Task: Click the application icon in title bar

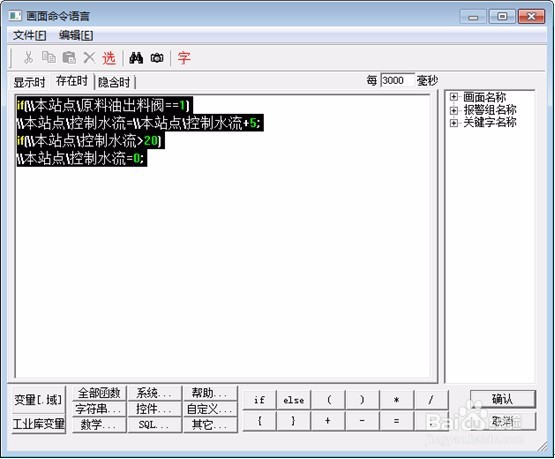Action: click(x=16, y=16)
